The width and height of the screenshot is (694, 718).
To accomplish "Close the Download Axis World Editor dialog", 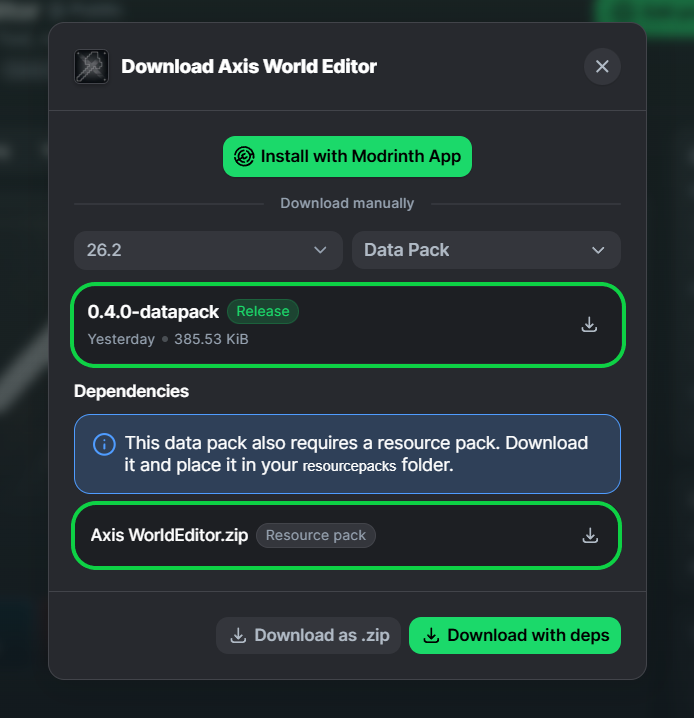I will pyautogui.click(x=602, y=66).
